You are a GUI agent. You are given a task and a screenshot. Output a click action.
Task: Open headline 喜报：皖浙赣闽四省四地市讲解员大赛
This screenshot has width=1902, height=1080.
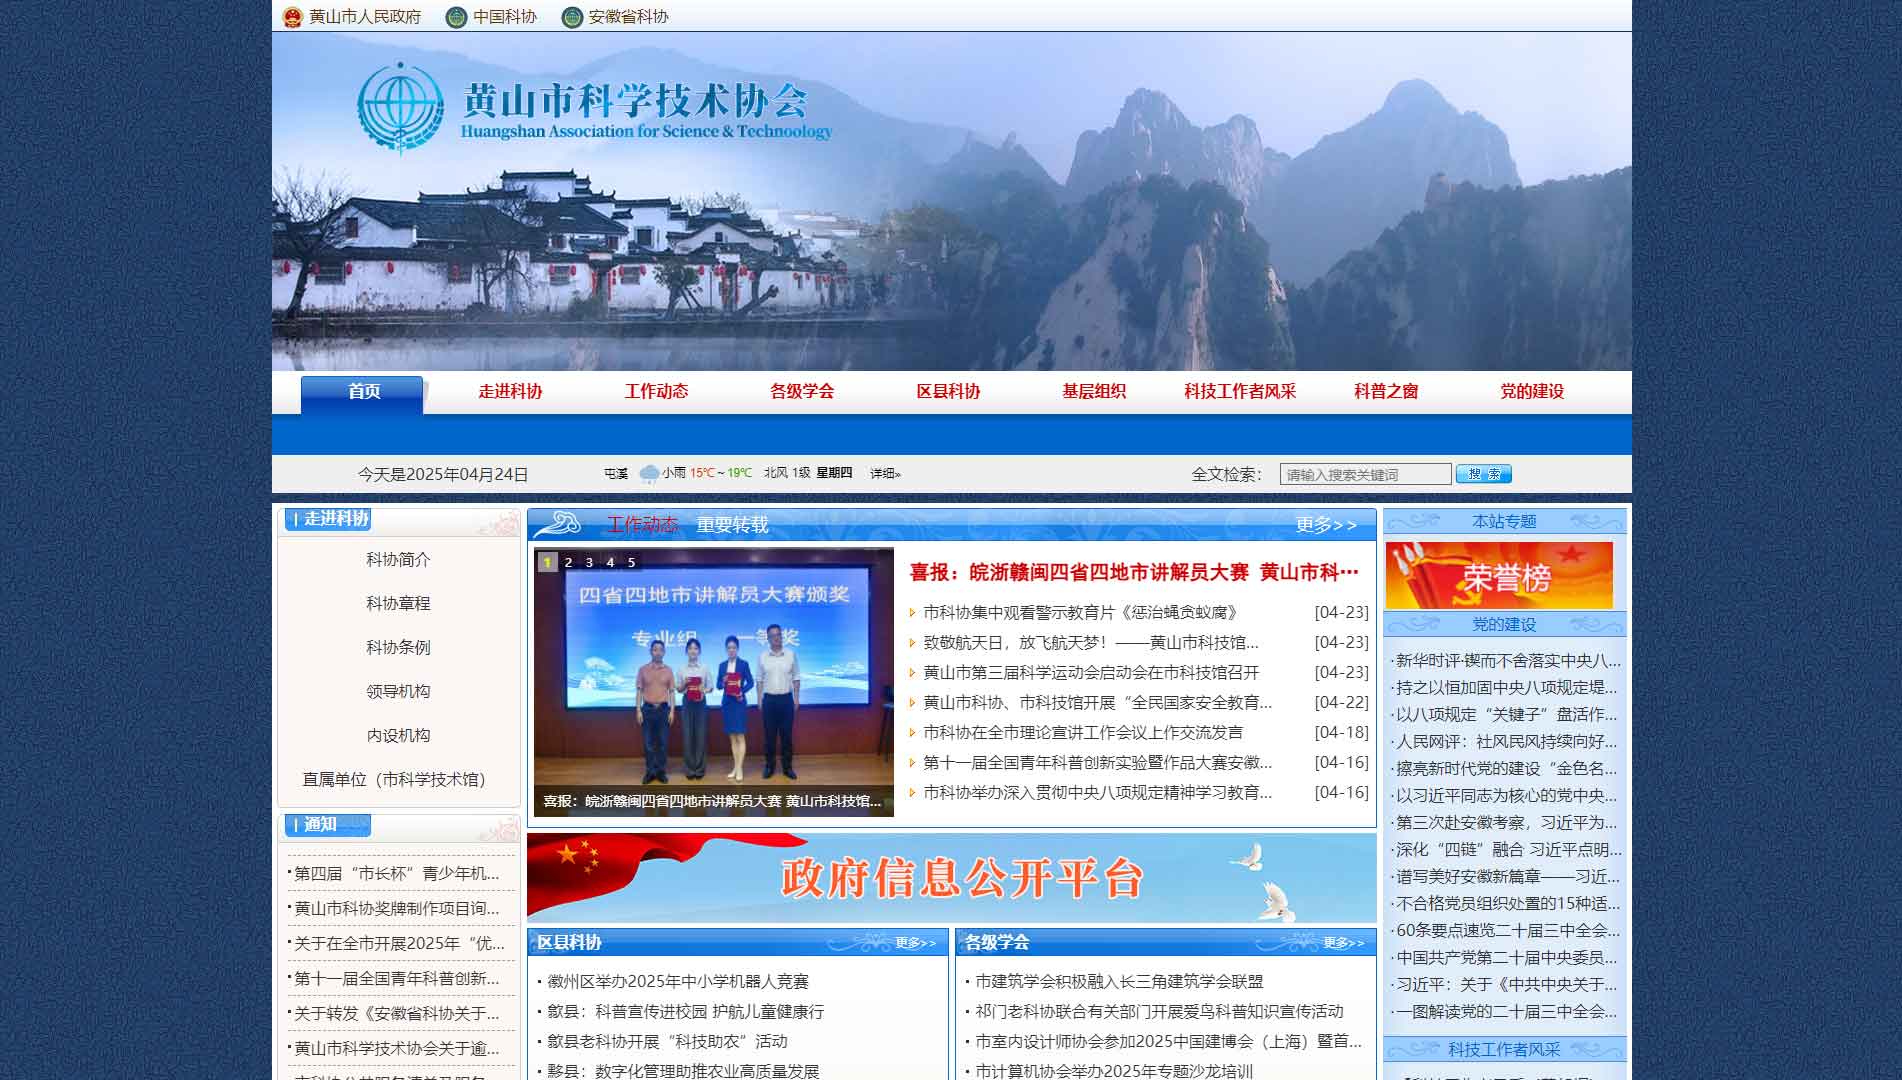[1134, 572]
